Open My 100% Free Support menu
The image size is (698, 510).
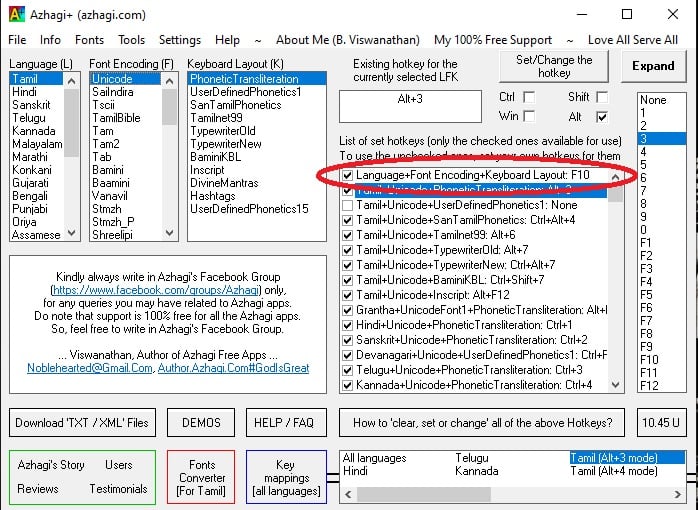pyautogui.click(x=493, y=40)
